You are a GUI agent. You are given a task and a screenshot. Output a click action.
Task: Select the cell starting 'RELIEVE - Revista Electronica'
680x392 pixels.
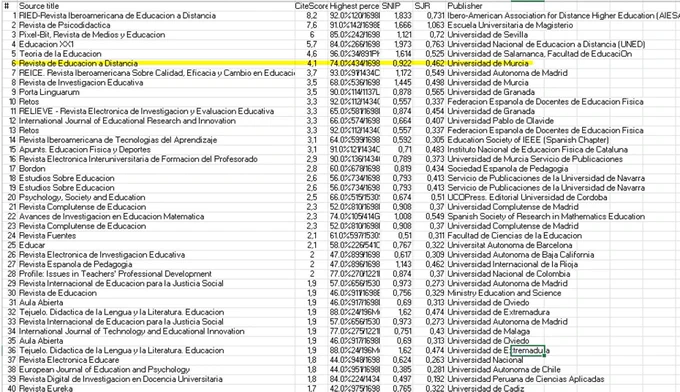pos(146,111)
